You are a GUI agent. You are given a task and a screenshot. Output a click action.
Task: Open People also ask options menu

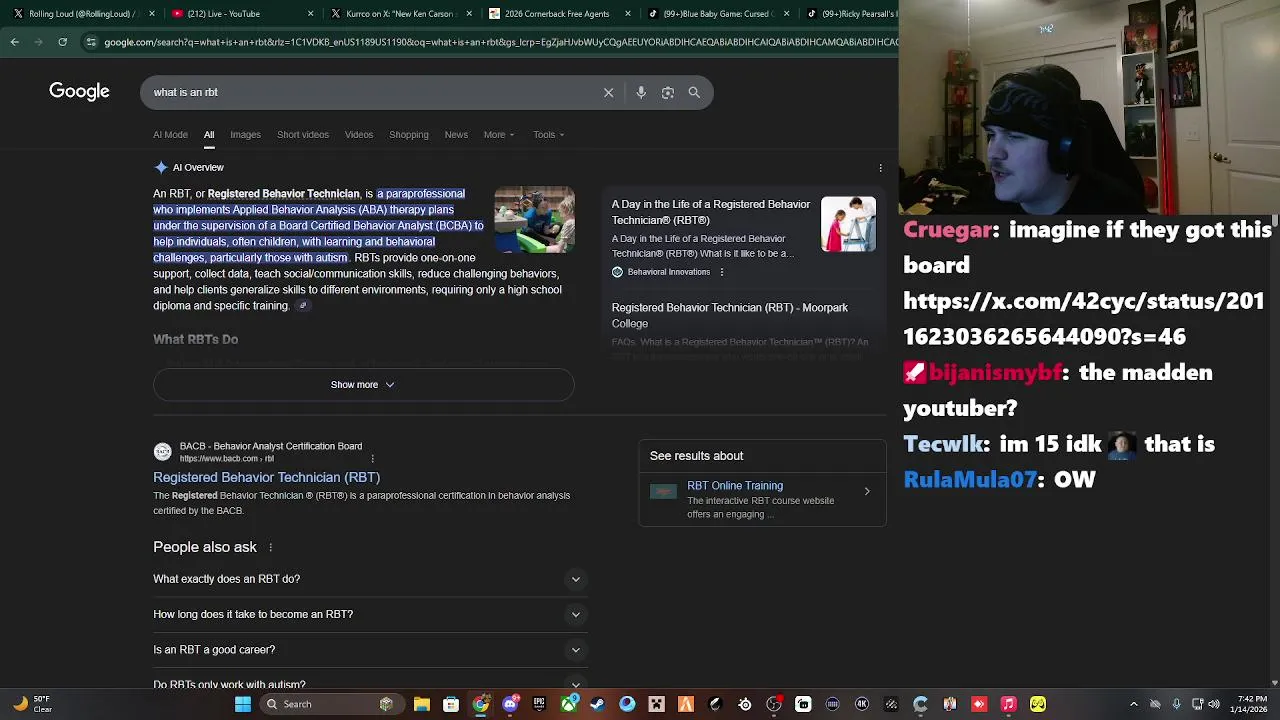tap(270, 547)
